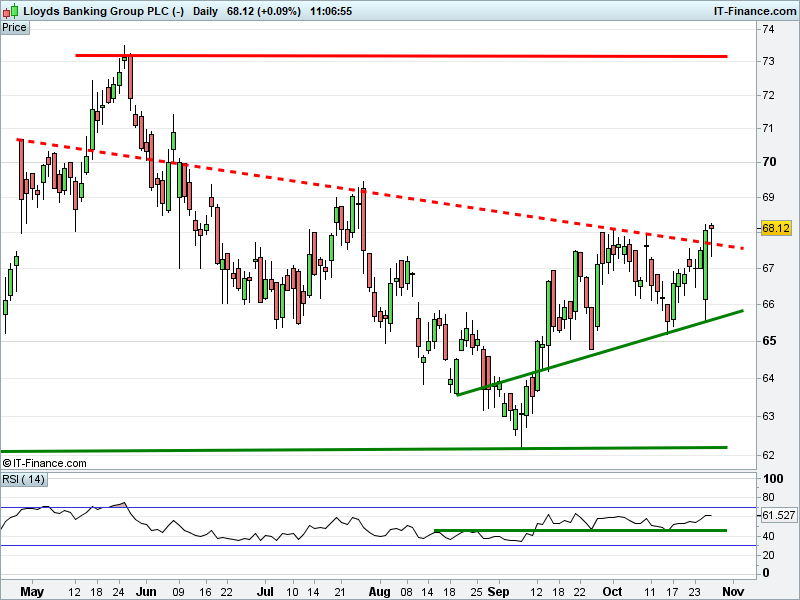800x600 pixels.
Task: Click the candlestick chart icon beside the title
Action: pos(11,10)
